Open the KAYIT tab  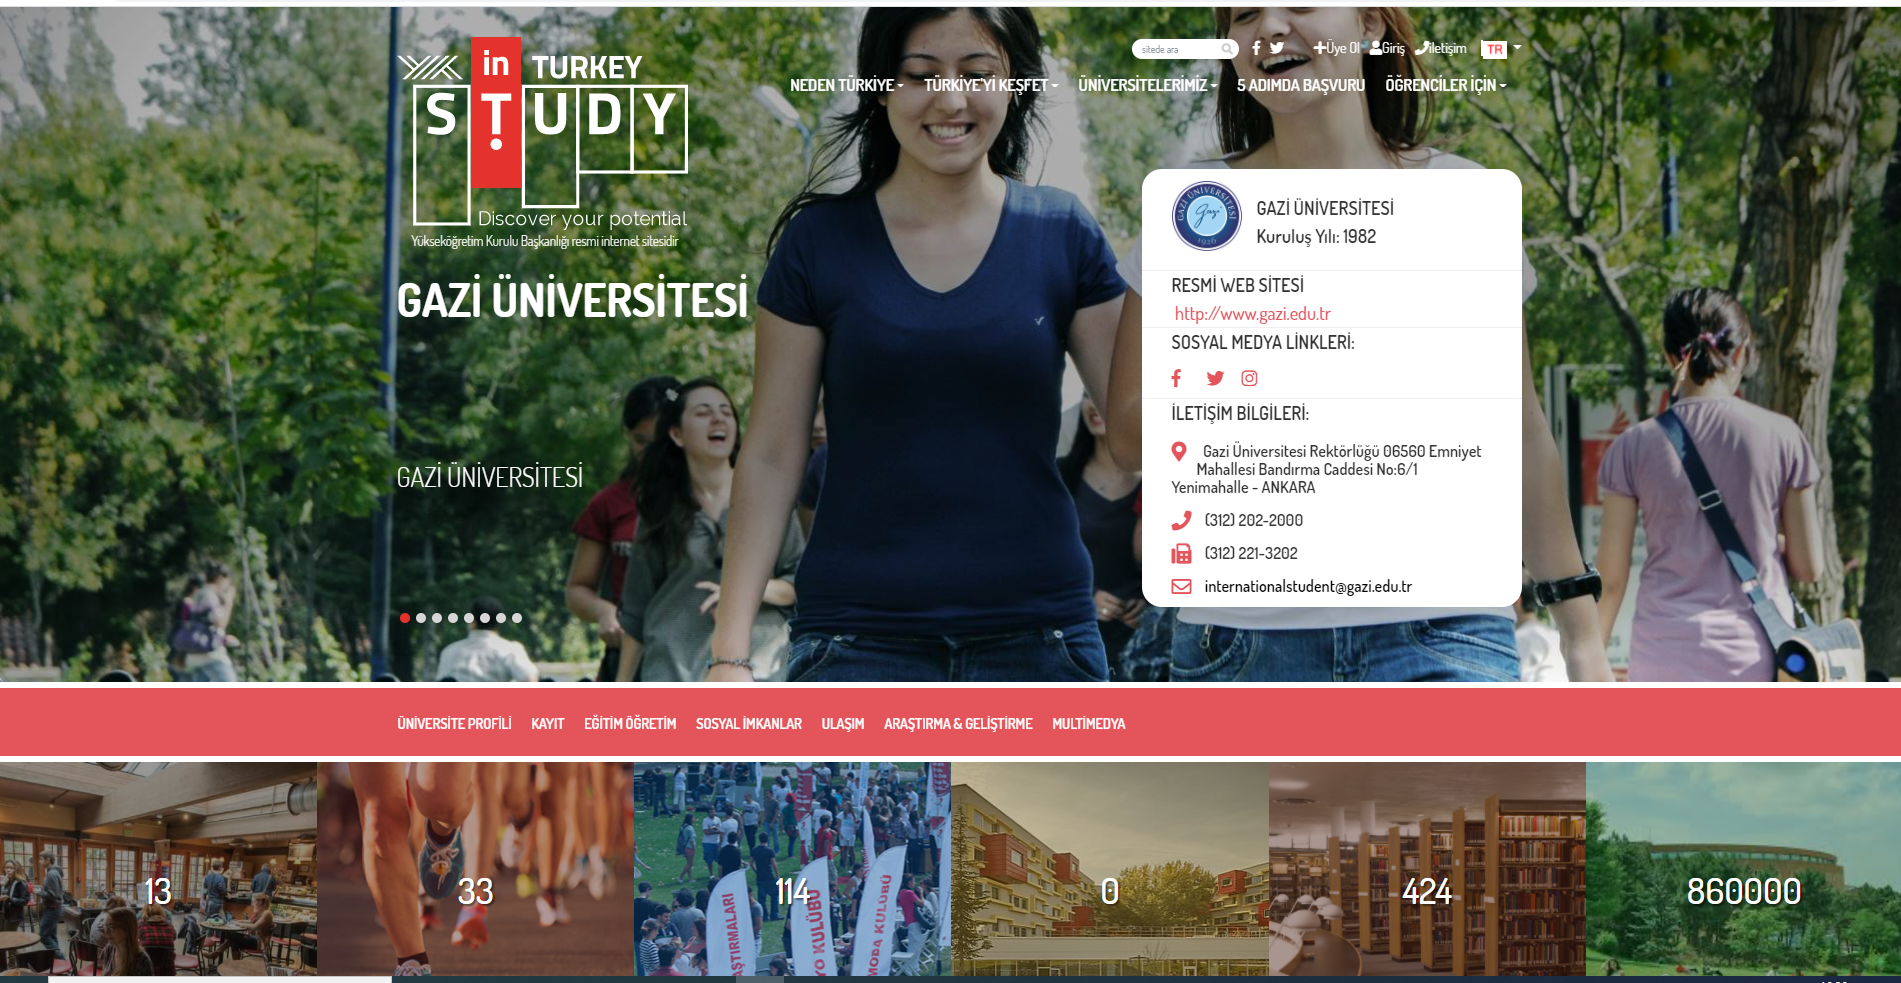pyautogui.click(x=547, y=724)
